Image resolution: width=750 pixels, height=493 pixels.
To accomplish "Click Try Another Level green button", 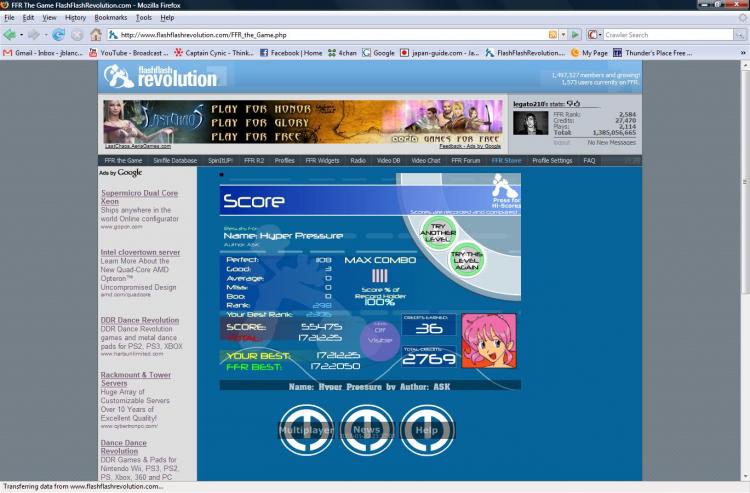I will click(438, 232).
